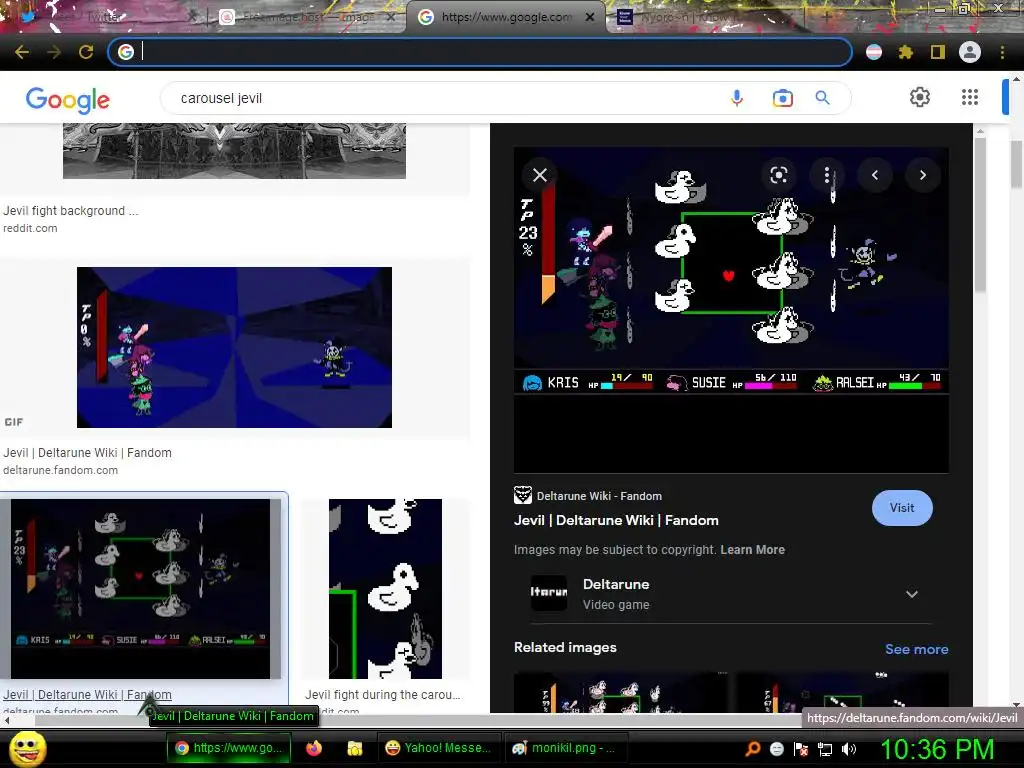Click the blue magnifier search button

click(822, 98)
